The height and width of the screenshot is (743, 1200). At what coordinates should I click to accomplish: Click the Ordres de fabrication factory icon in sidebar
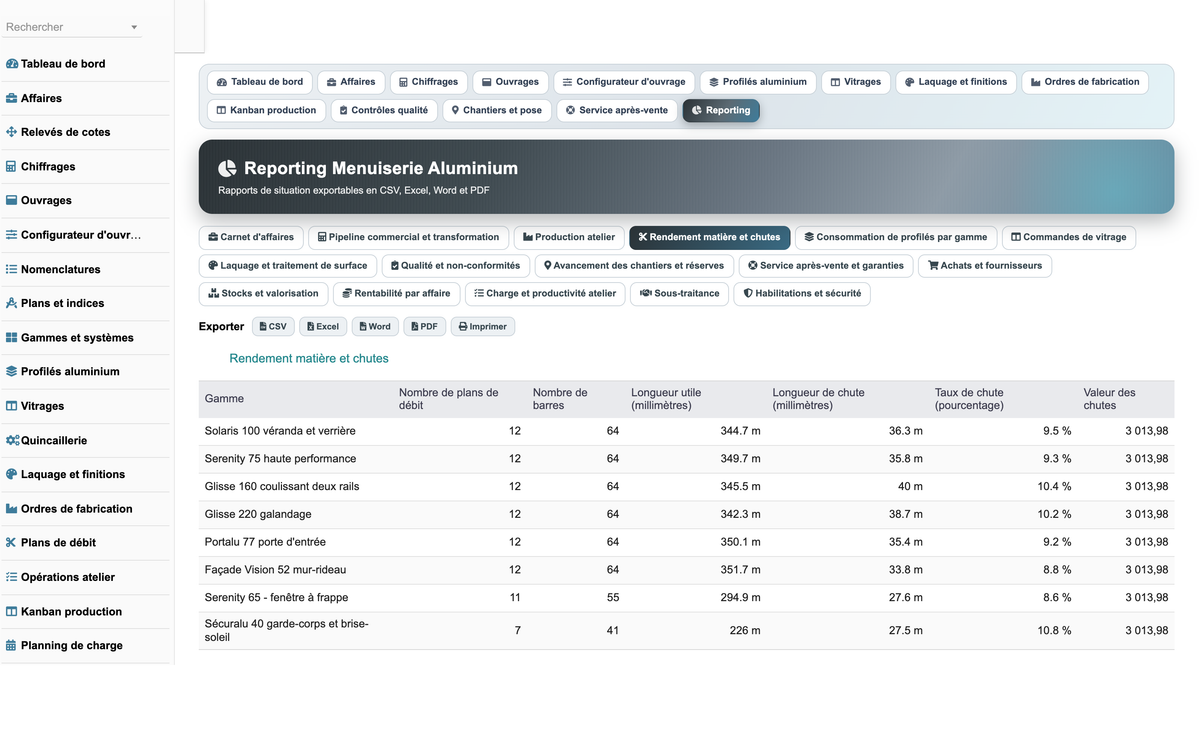(x=12, y=508)
